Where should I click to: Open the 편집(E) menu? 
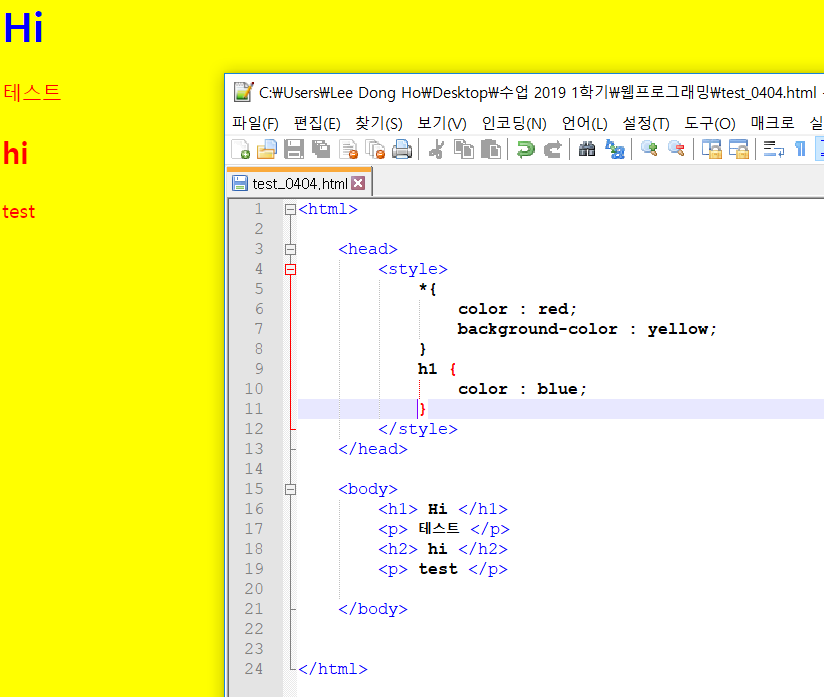317,123
